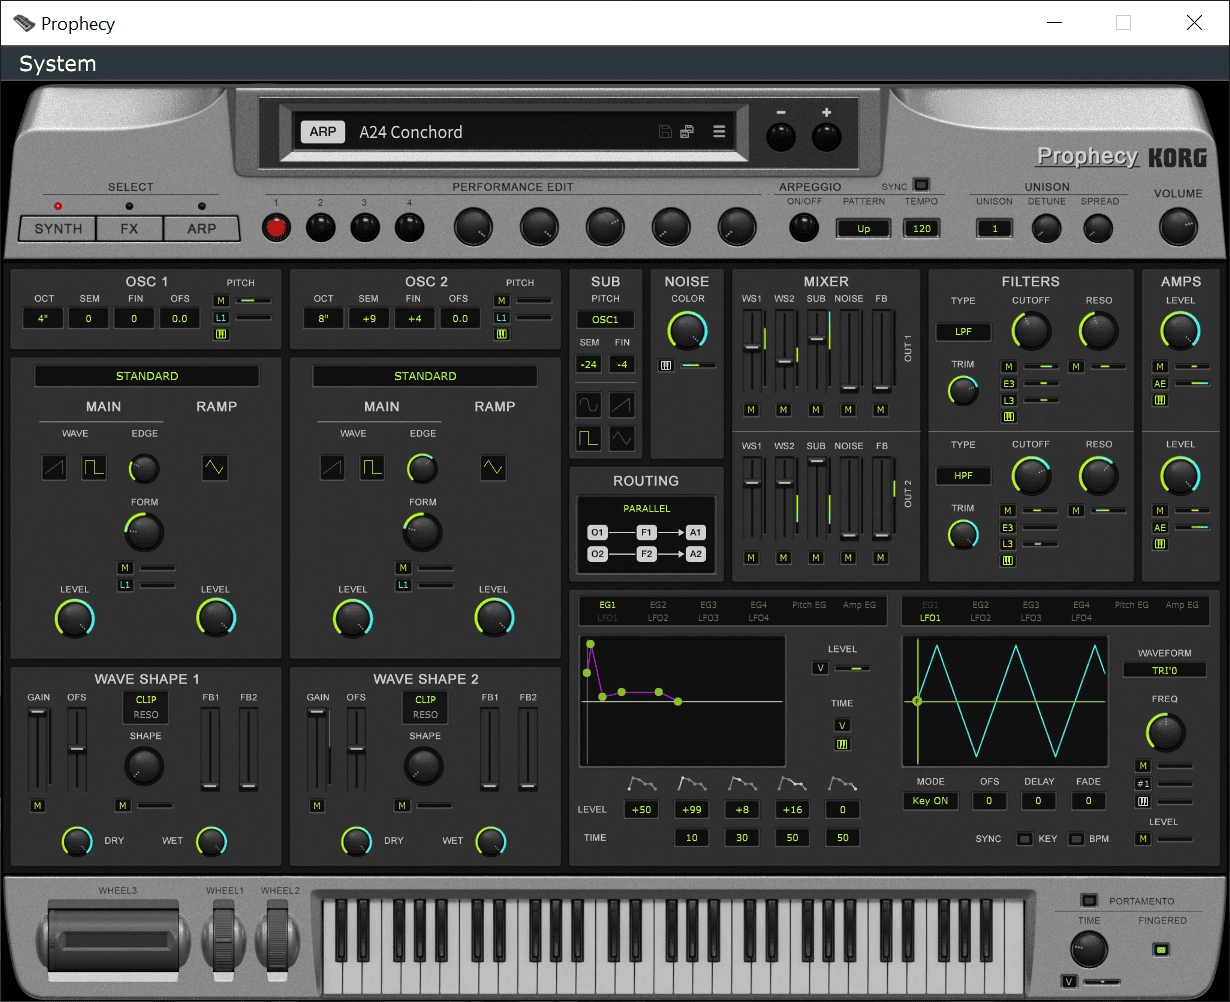Click NOISE color keyboard-track icon
The height and width of the screenshot is (1002, 1230).
666,365
